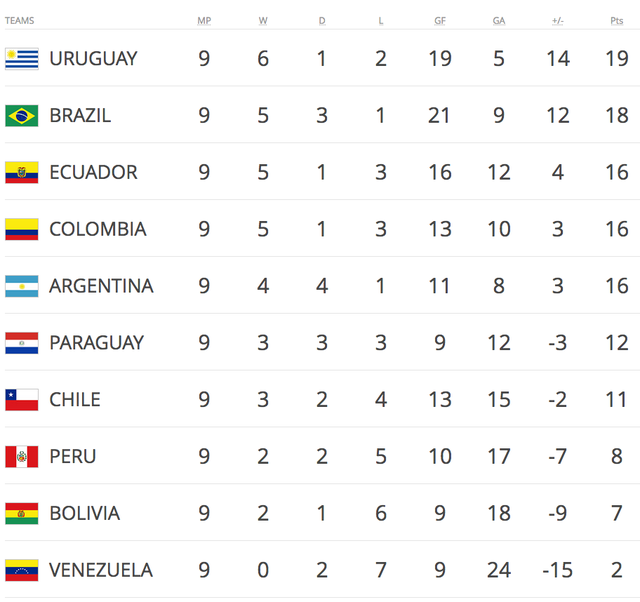The image size is (640, 602).
Task: Open the VENEZUELA team name
Action: [x=101, y=571]
